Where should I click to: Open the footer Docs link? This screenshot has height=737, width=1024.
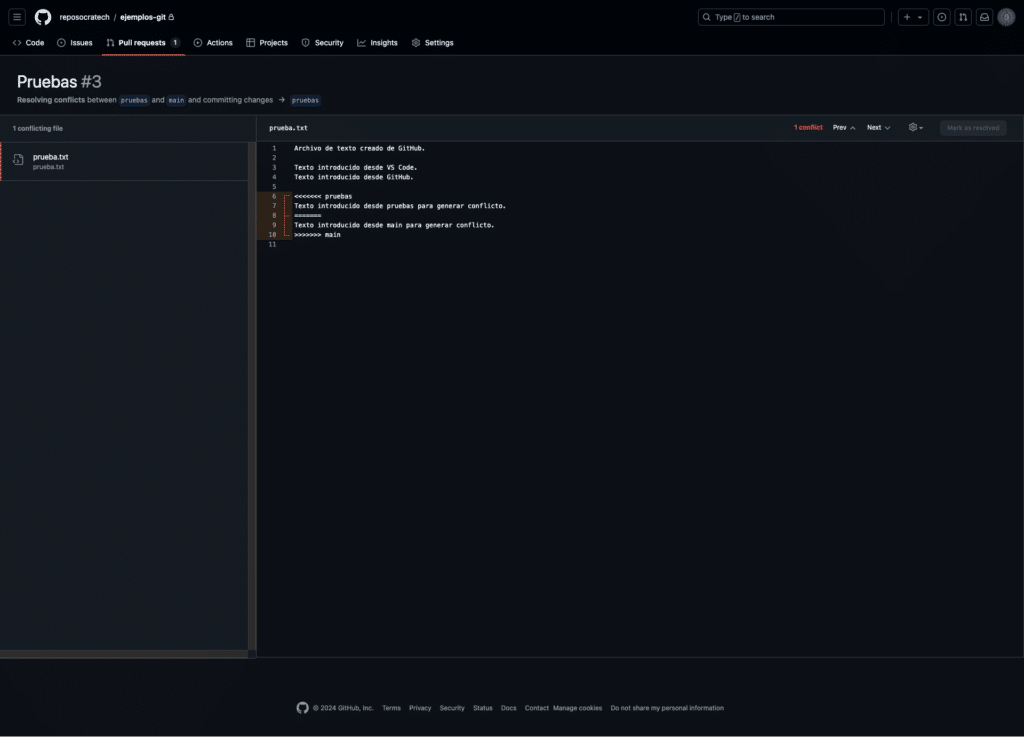pos(509,708)
